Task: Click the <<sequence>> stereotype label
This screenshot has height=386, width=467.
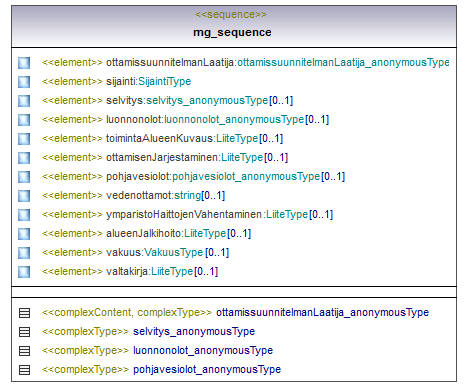Action: [x=231, y=15]
